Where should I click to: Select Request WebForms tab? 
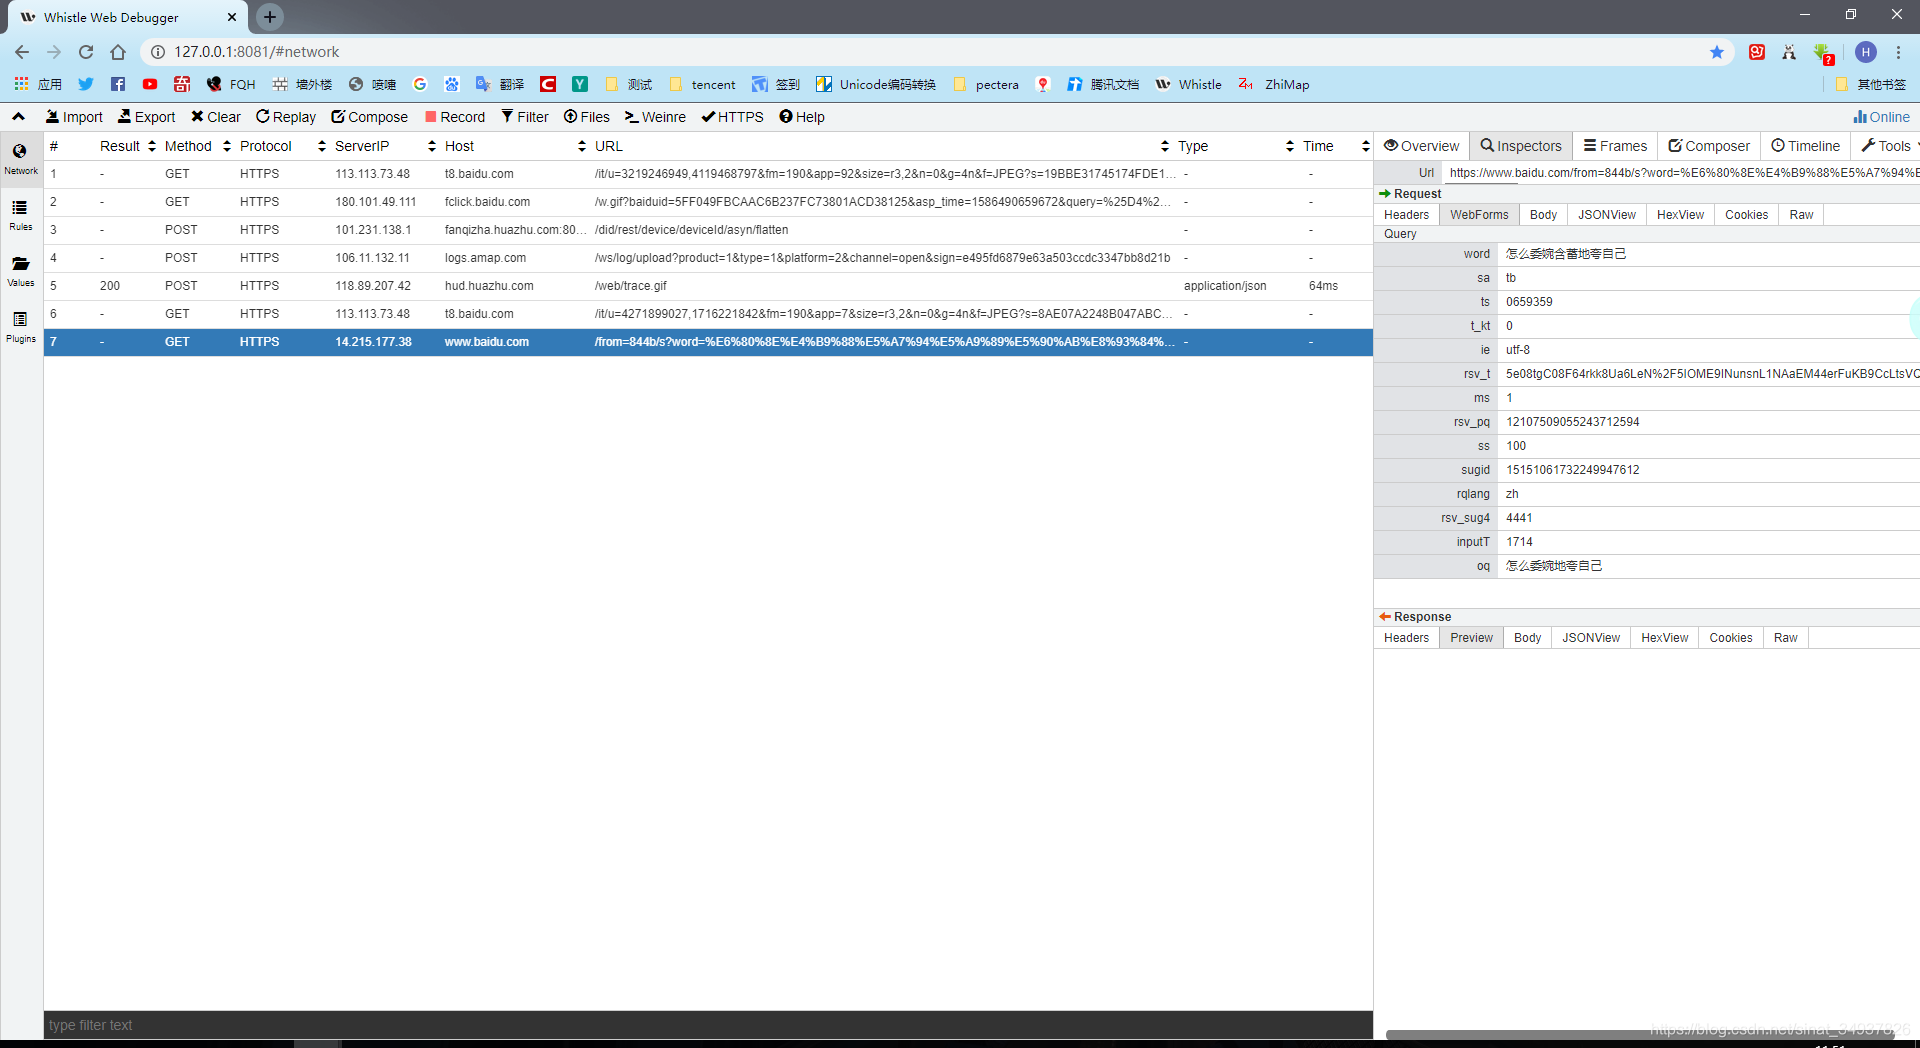coord(1479,215)
